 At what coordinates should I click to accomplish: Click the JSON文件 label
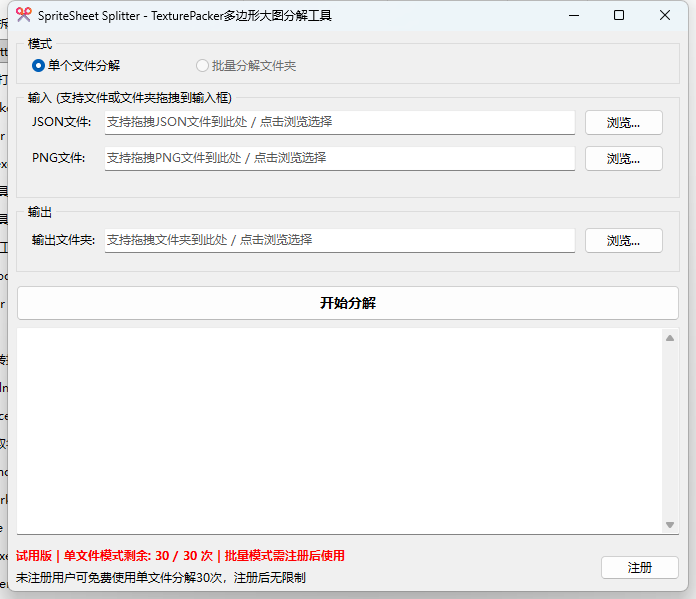coord(61,122)
